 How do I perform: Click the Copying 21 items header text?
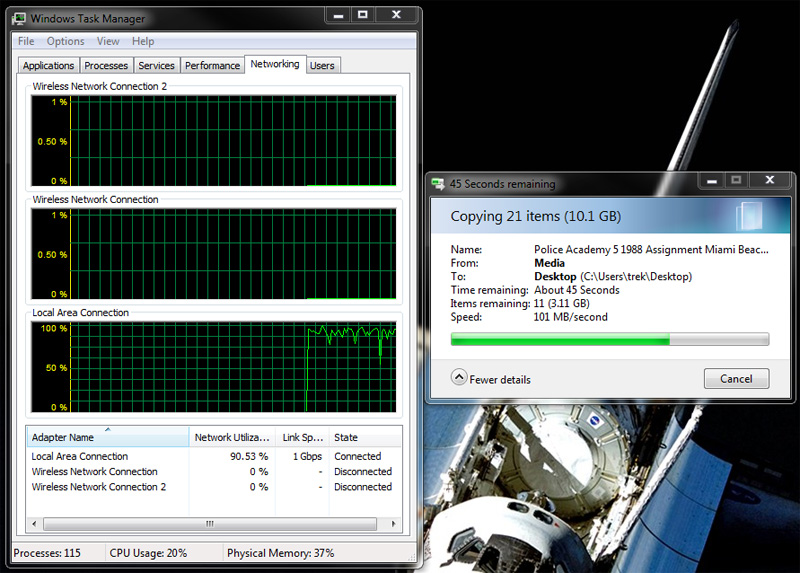535,216
